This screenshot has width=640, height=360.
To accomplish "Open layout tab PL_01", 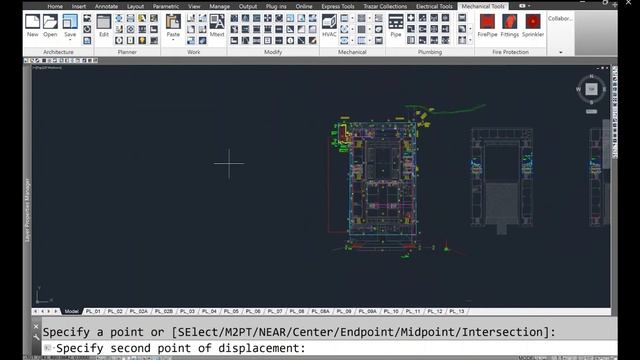I will point(93,311).
